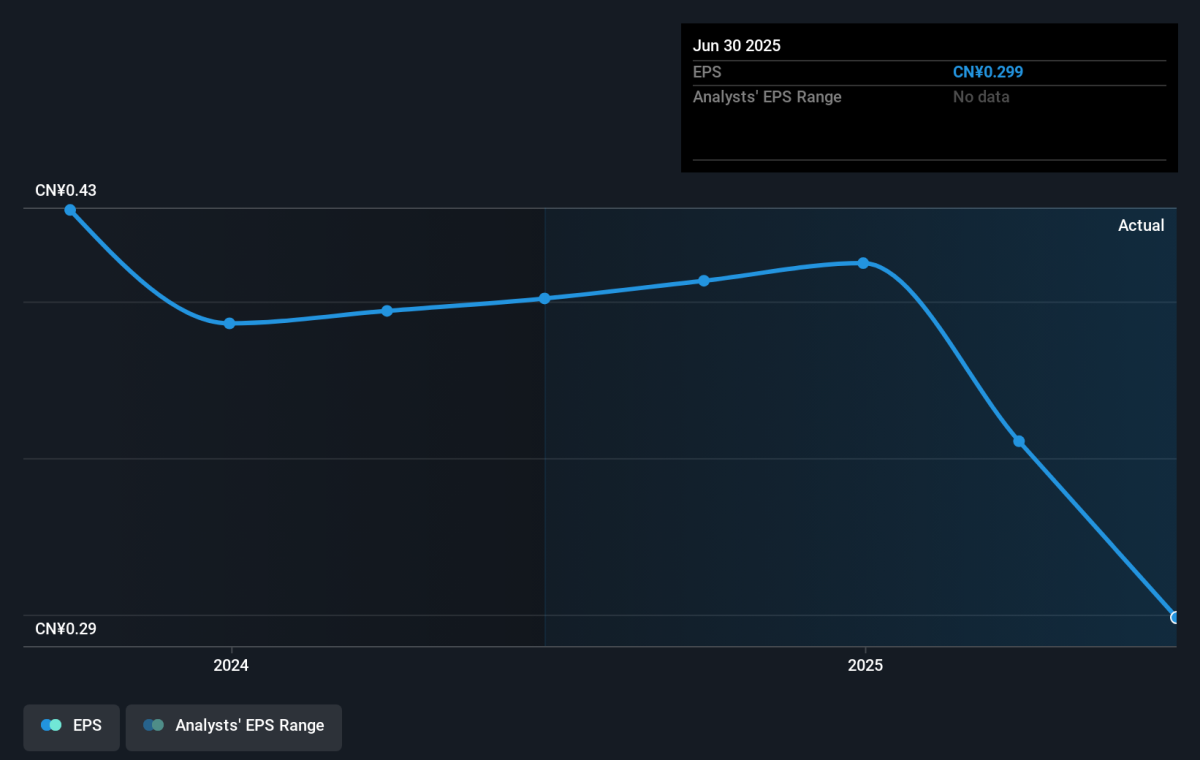This screenshot has width=1200, height=760.
Task: Toggle the Analysts' EPS Range legend
Action: [234, 726]
